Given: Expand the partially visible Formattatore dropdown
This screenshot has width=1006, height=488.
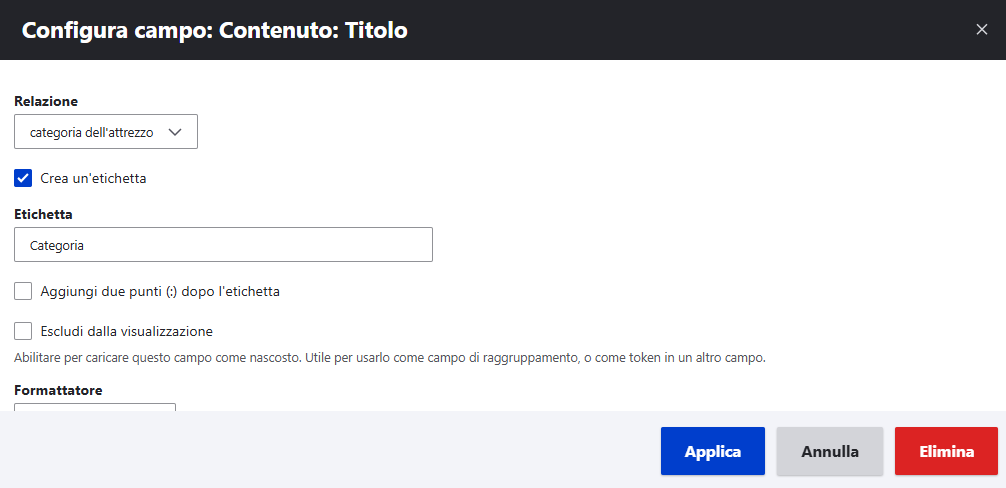Looking at the screenshot, I should [x=95, y=406].
